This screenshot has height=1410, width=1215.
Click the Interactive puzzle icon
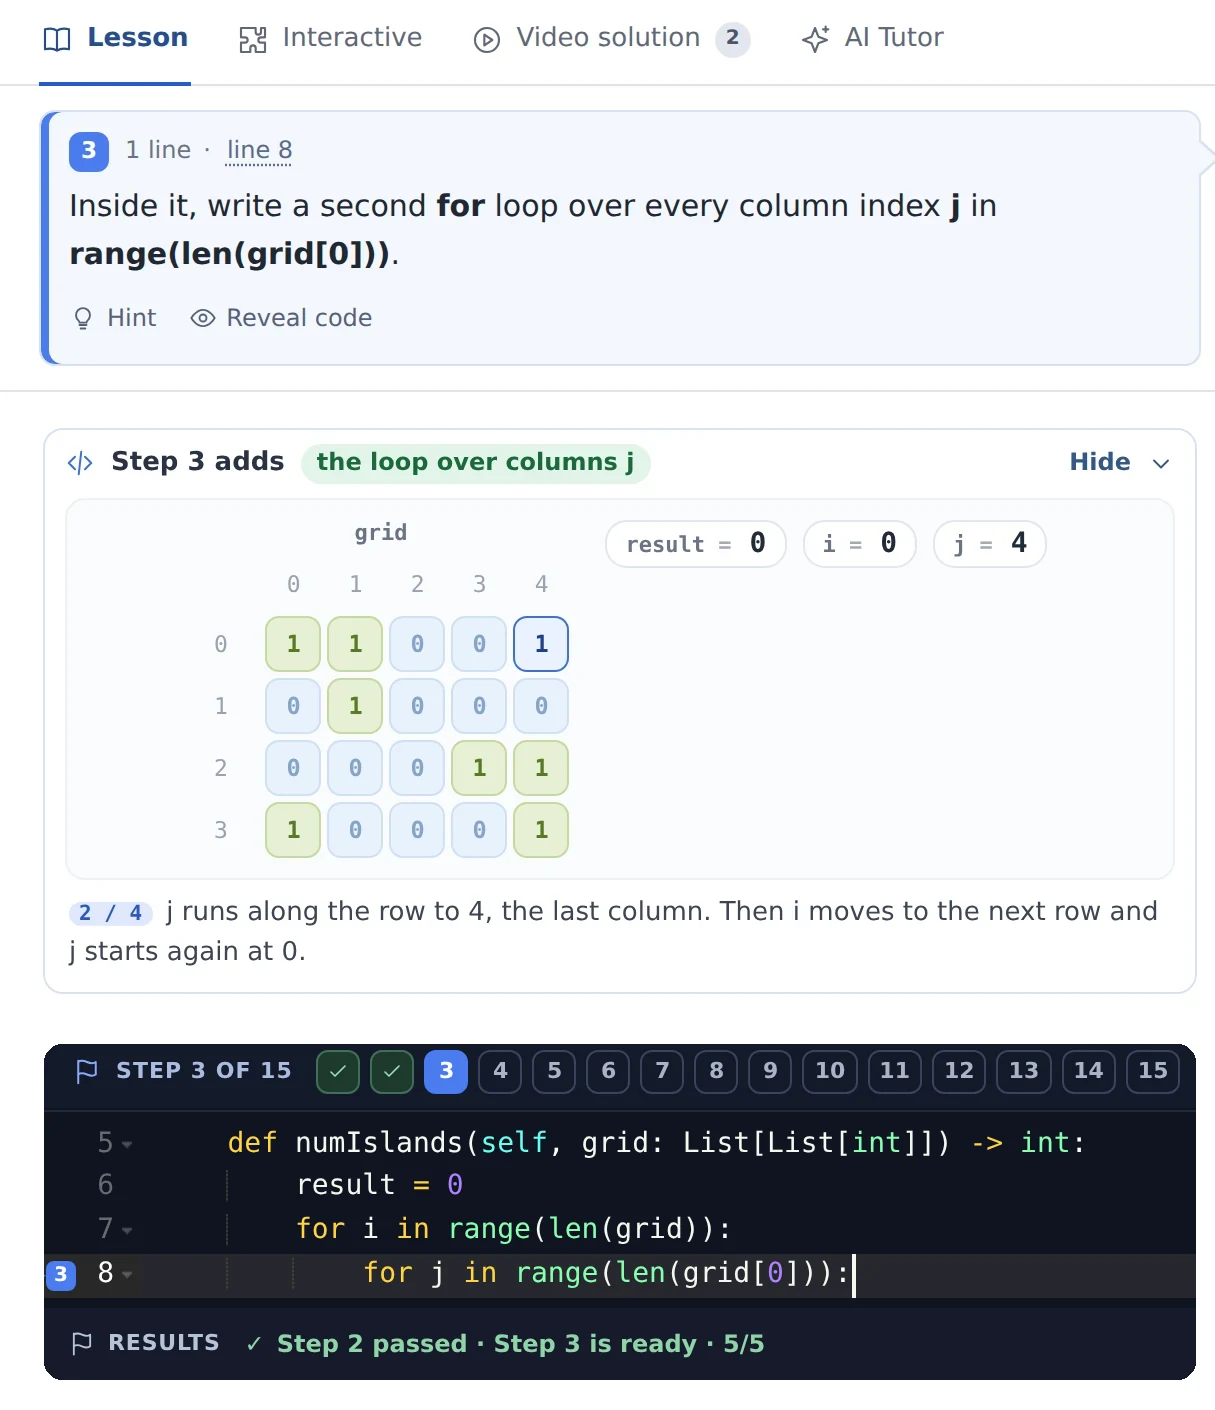pos(253,40)
